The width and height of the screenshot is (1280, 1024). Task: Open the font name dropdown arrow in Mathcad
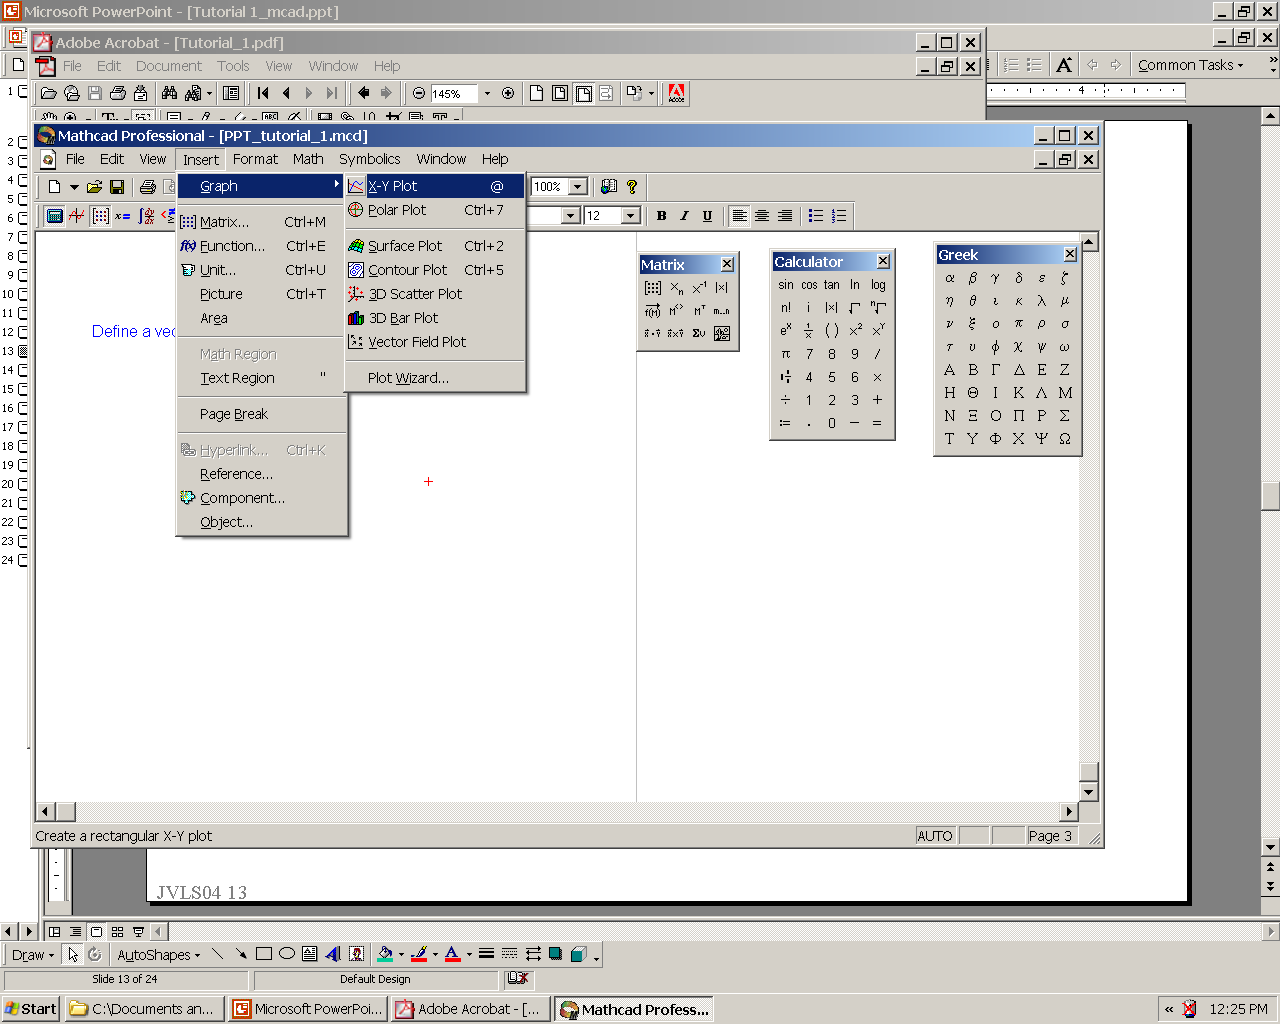(x=570, y=216)
